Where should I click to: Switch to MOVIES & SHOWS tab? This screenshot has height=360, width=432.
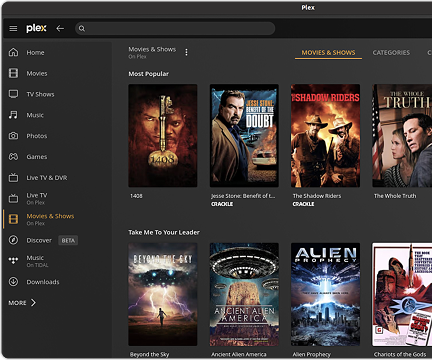(328, 53)
